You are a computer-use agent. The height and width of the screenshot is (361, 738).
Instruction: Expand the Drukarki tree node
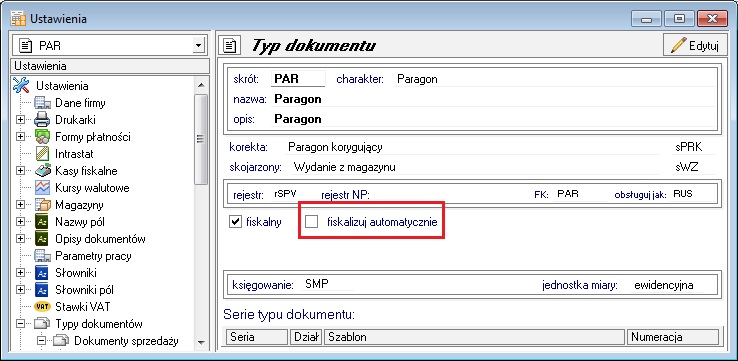coord(20,120)
